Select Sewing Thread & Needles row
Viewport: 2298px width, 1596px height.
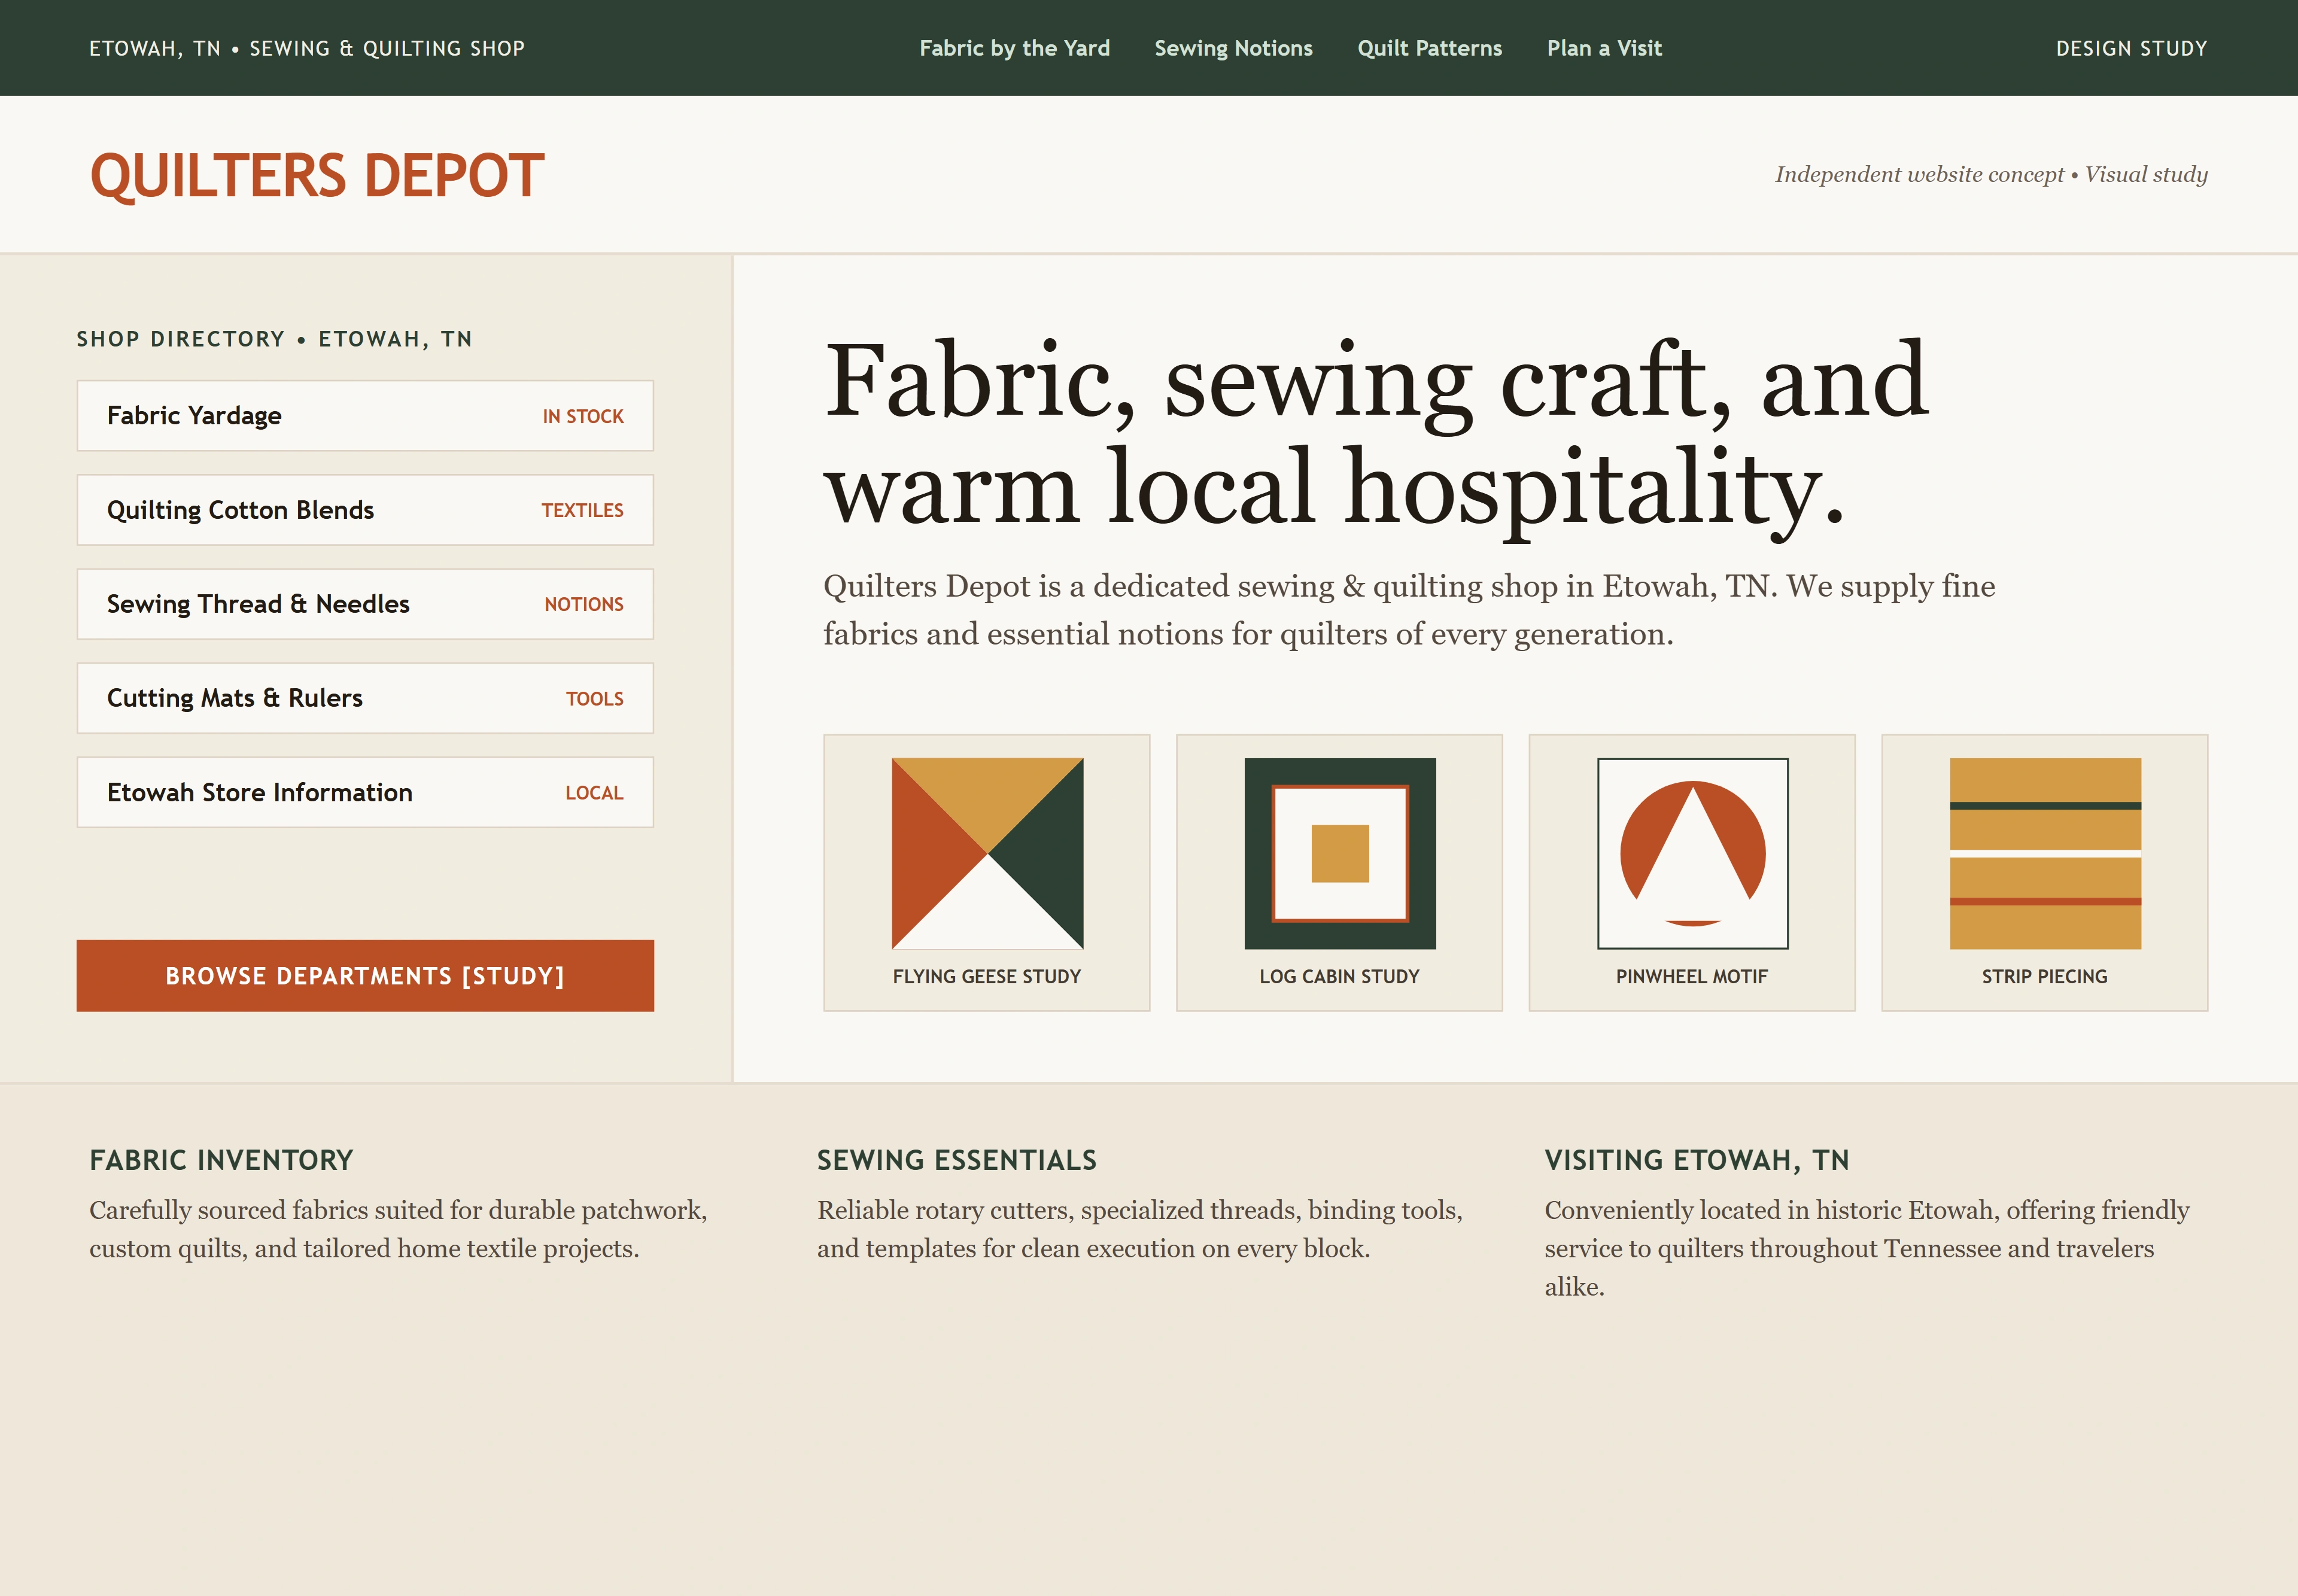[x=365, y=603]
